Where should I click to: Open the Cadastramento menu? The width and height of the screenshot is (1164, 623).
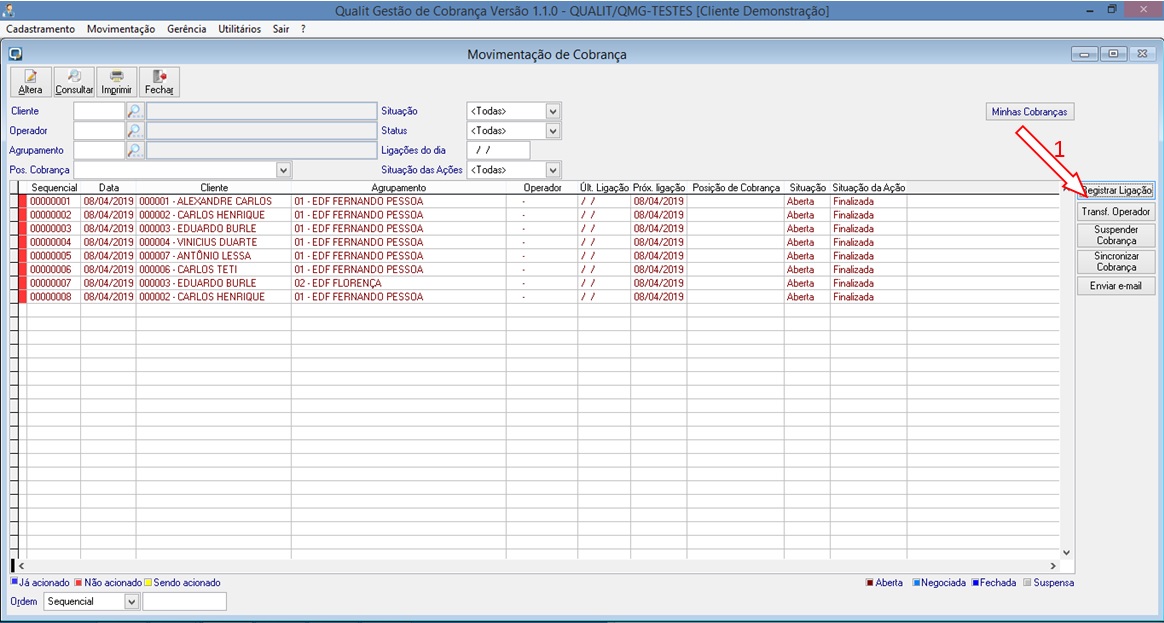40,29
